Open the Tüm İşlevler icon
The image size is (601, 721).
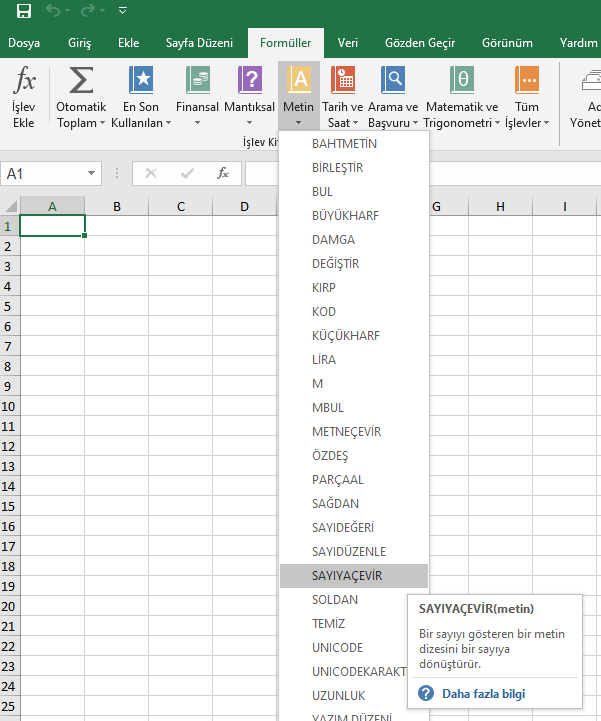(526, 82)
